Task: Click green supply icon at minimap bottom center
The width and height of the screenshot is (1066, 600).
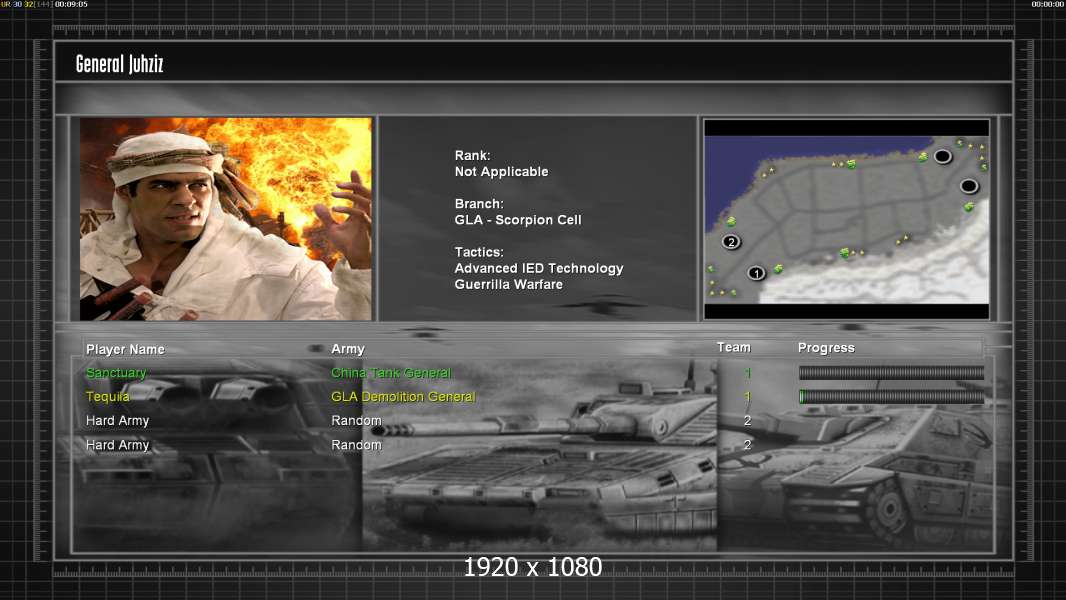Action: (x=844, y=253)
